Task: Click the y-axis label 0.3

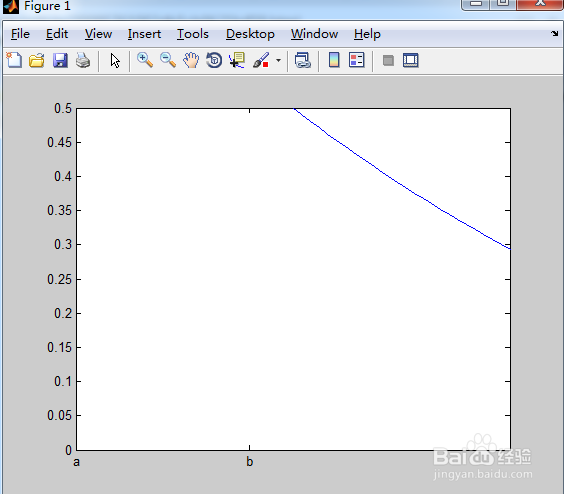Action: [x=63, y=244]
